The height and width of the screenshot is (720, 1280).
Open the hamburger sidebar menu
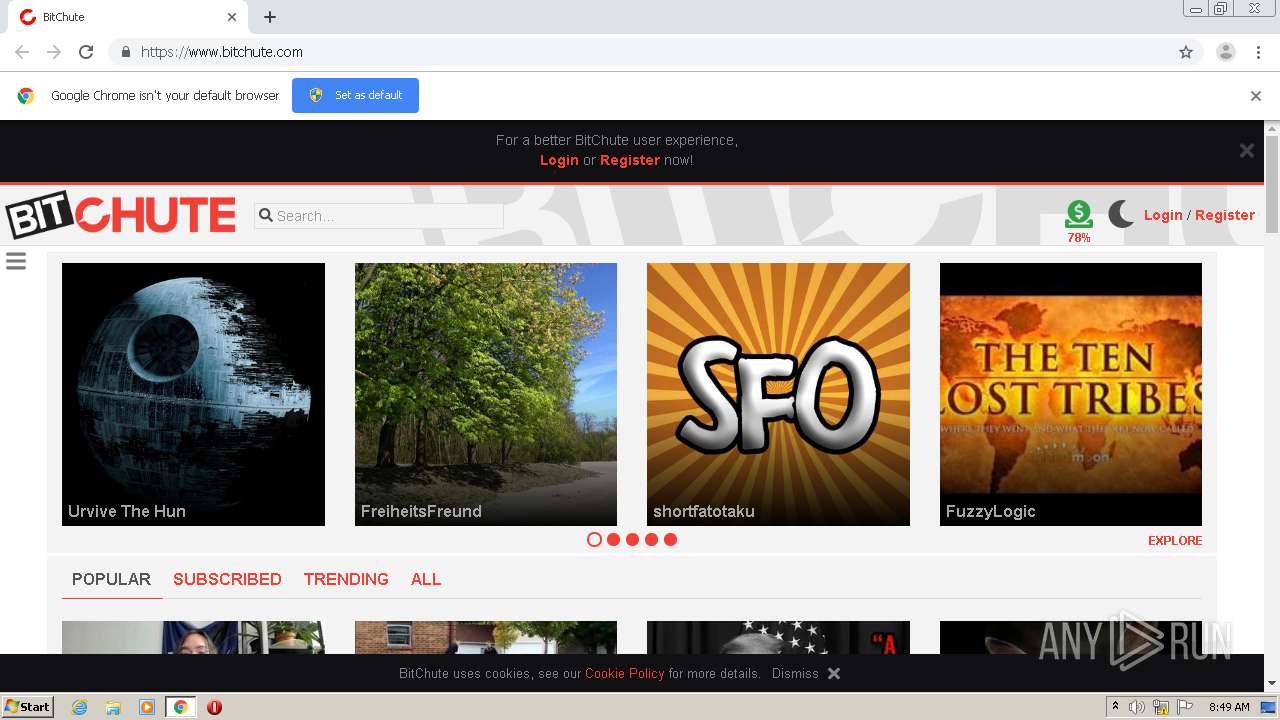[x=16, y=261]
